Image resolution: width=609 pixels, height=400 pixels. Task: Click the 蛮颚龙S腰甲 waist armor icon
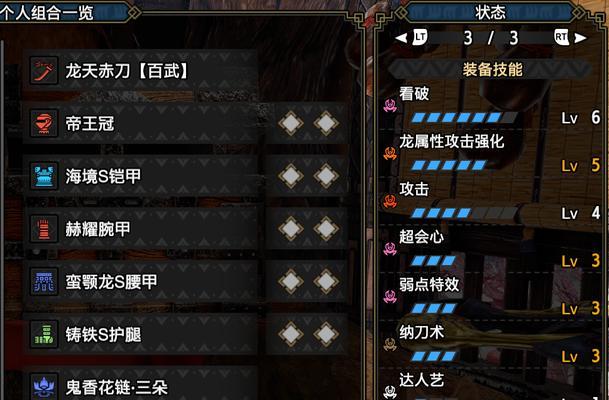(44, 282)
